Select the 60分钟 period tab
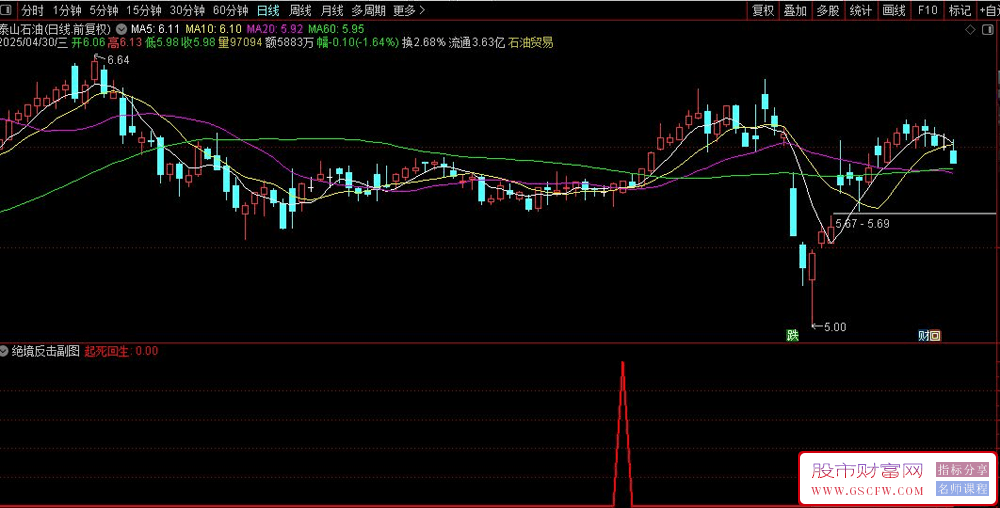Image resolution: width=1000 pixels, height=508 pixels. (230, 10)
